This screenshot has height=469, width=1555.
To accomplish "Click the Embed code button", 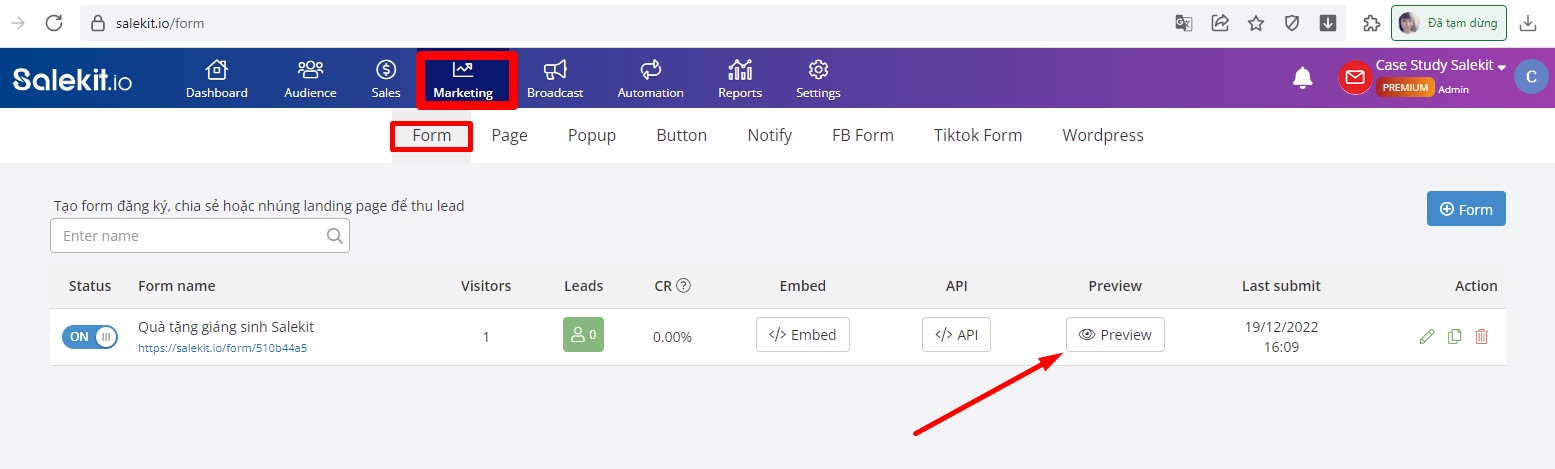I will [803, 335].
